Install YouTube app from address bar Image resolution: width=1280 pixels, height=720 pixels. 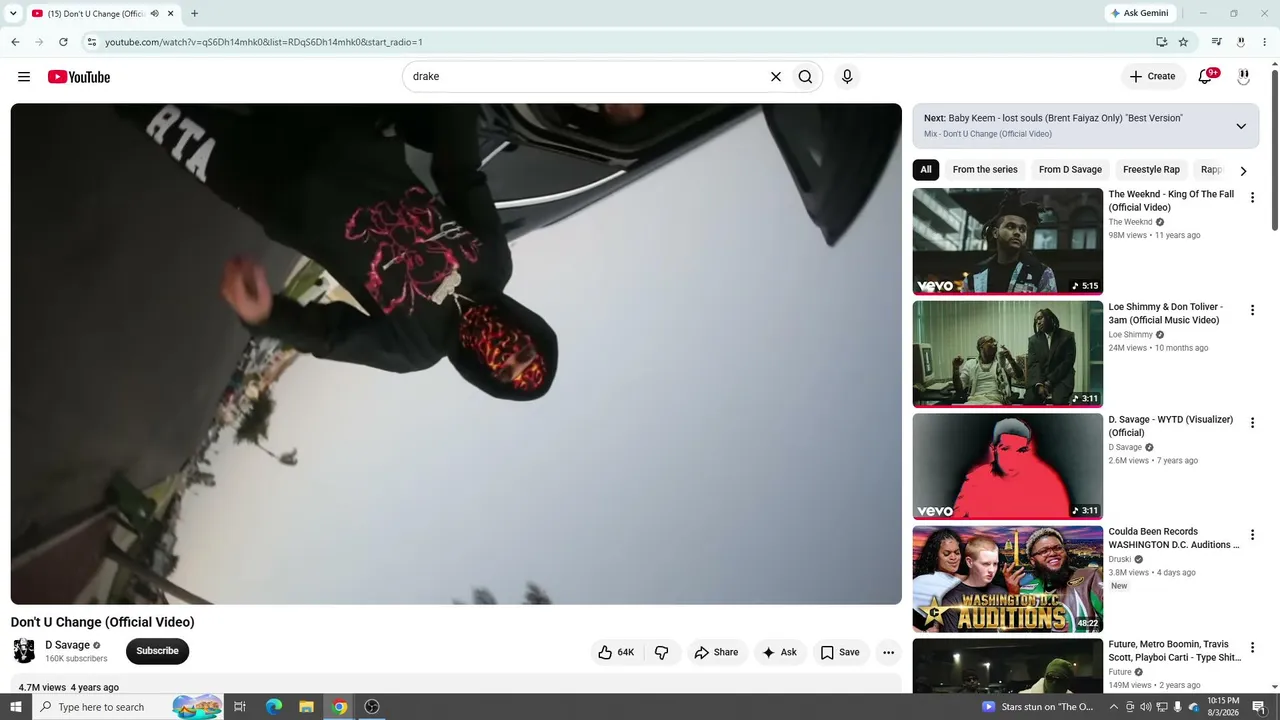click(x=1161, y=42)
